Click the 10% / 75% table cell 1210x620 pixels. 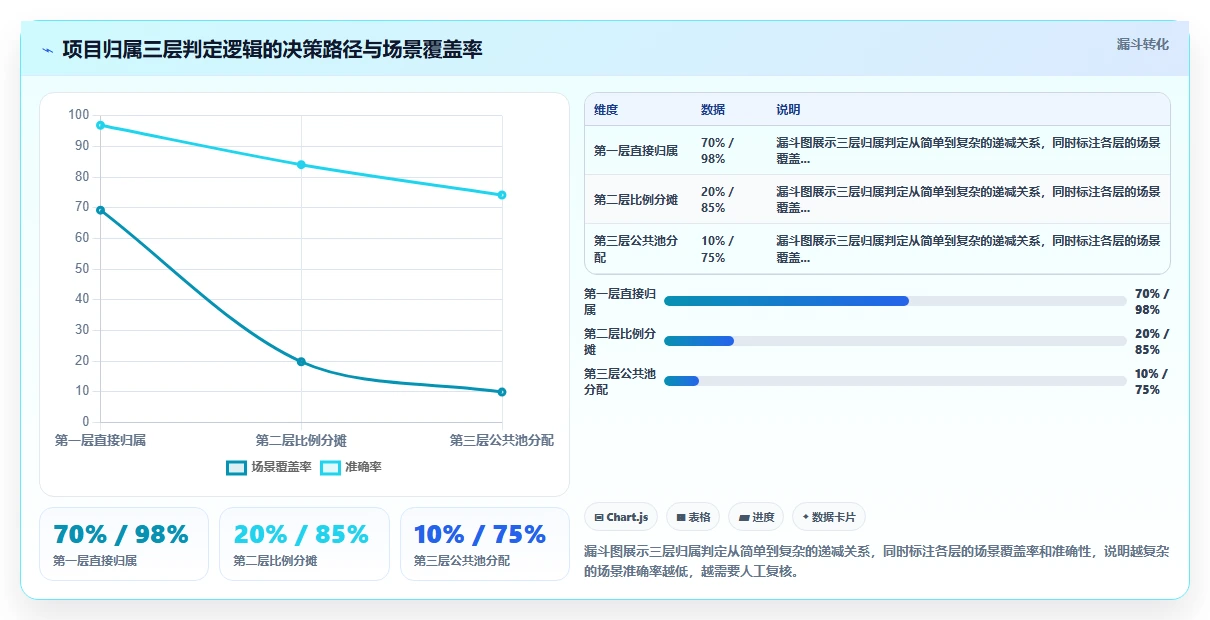coord(718,249)
